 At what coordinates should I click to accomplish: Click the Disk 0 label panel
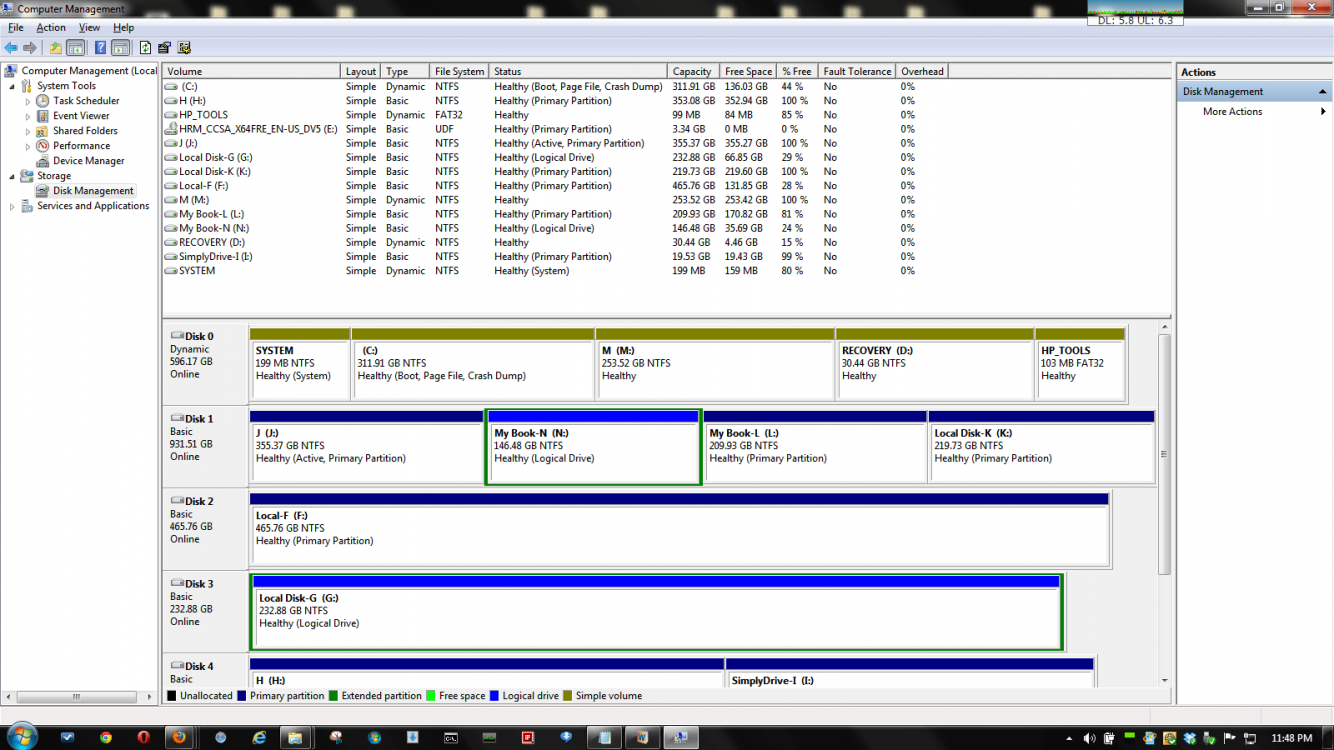(205, 362)
